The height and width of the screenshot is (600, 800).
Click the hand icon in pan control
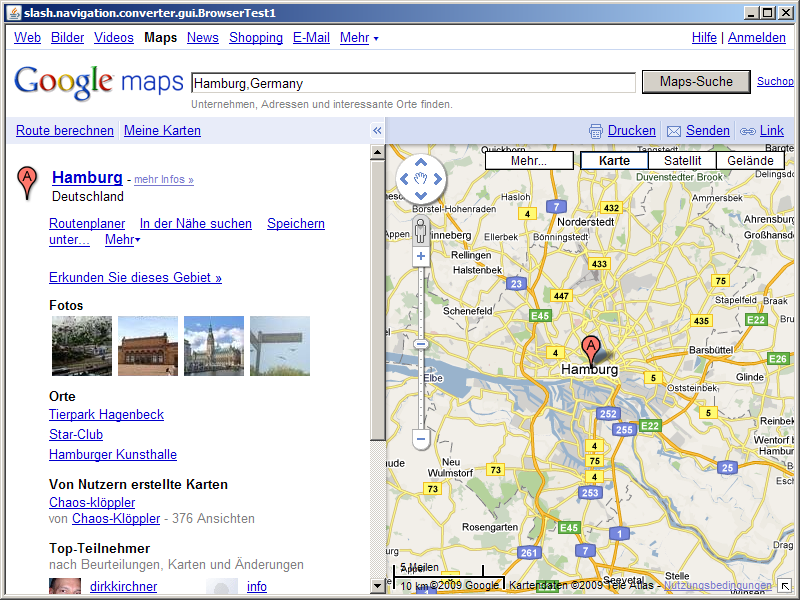[421, 179]
